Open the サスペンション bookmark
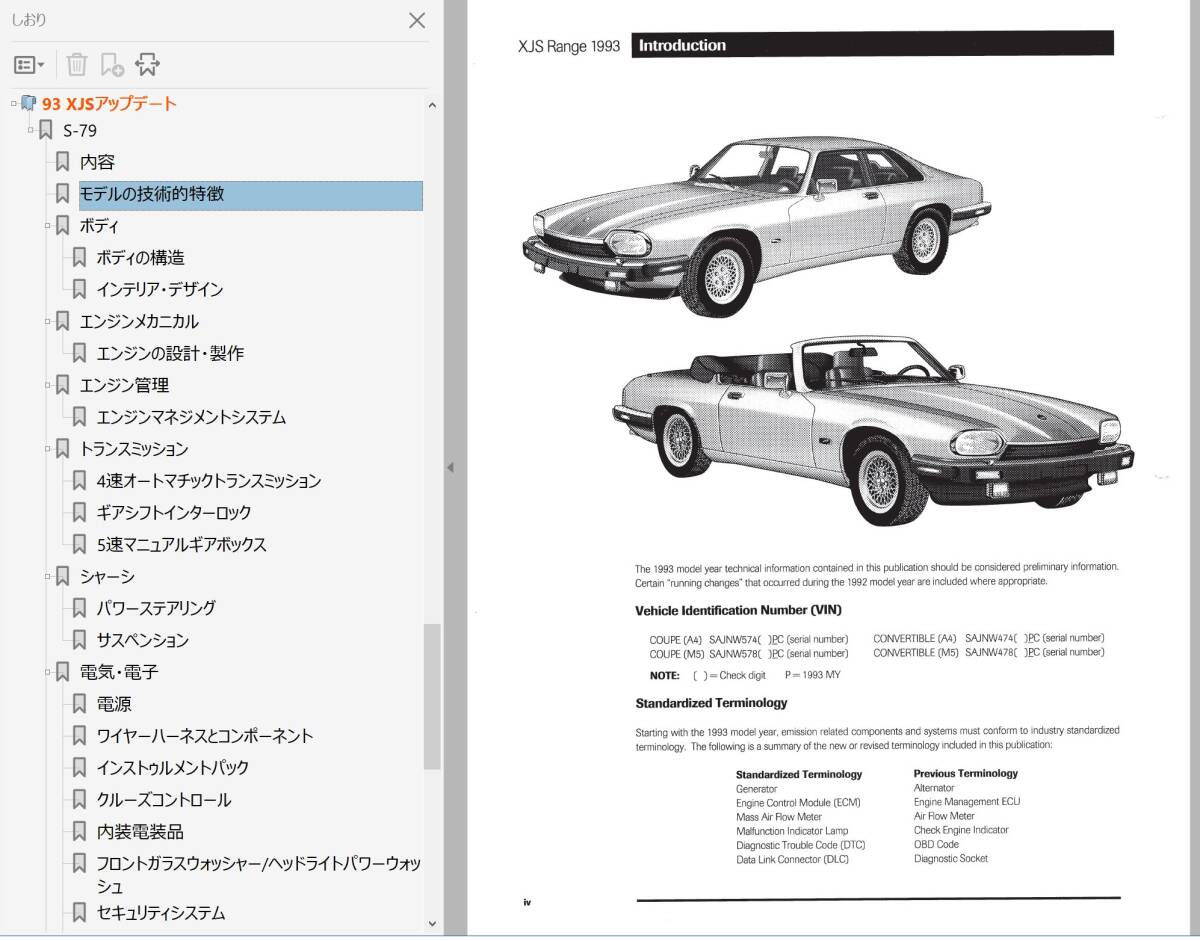This screenshot has width=1200, height=941. click(143, 640)
